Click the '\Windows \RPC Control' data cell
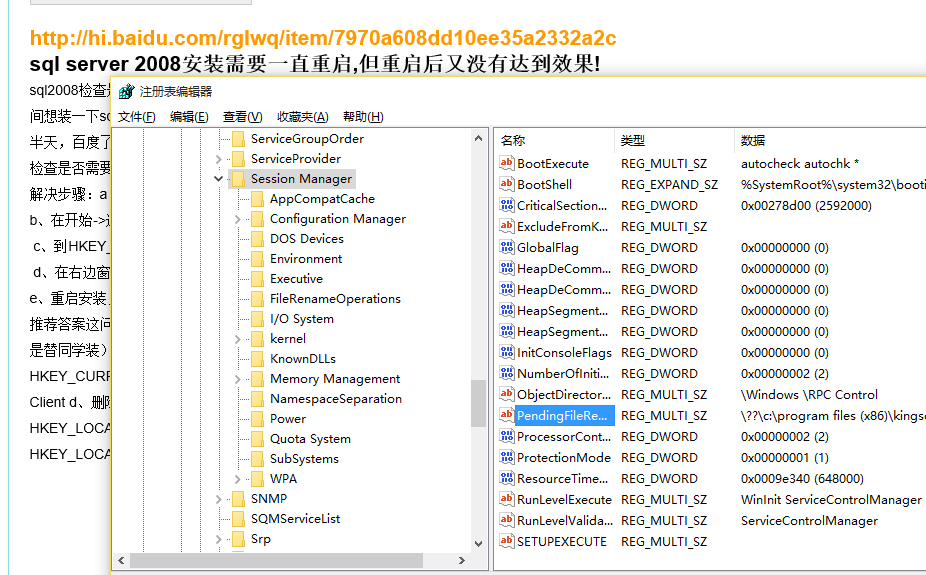 click(x=809, y=394)
